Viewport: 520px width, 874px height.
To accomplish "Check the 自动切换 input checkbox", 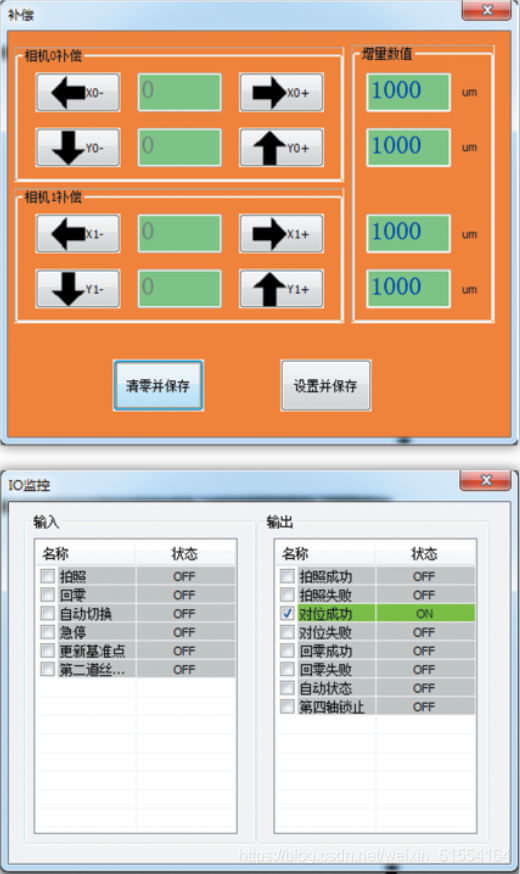I will tap(48, 613).
